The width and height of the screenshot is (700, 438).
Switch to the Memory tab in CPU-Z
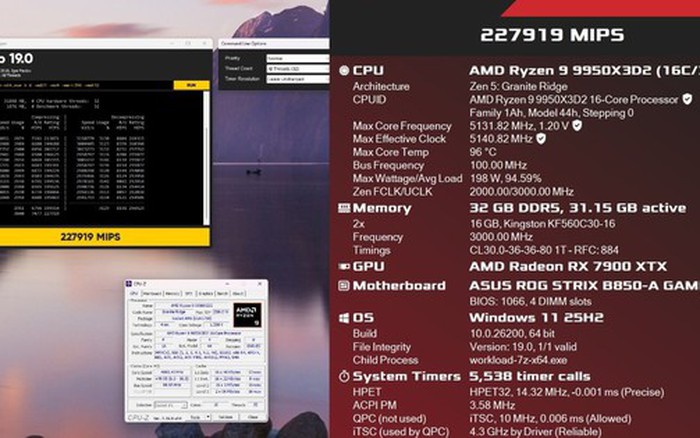pos(170,294)
